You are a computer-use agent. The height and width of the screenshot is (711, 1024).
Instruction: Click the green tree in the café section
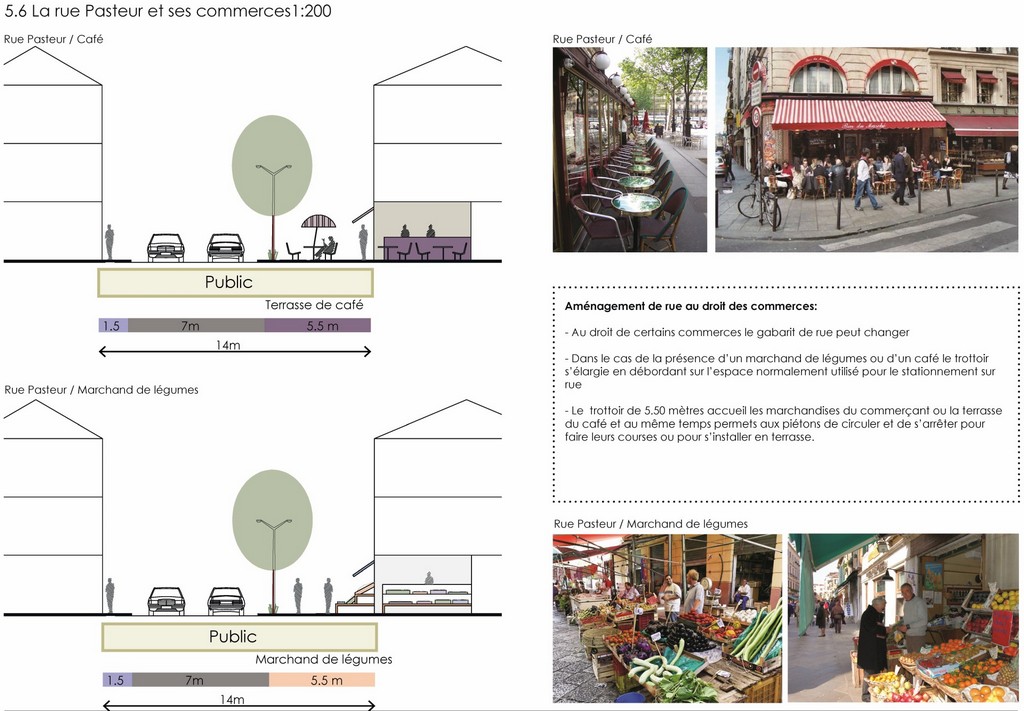271,164
